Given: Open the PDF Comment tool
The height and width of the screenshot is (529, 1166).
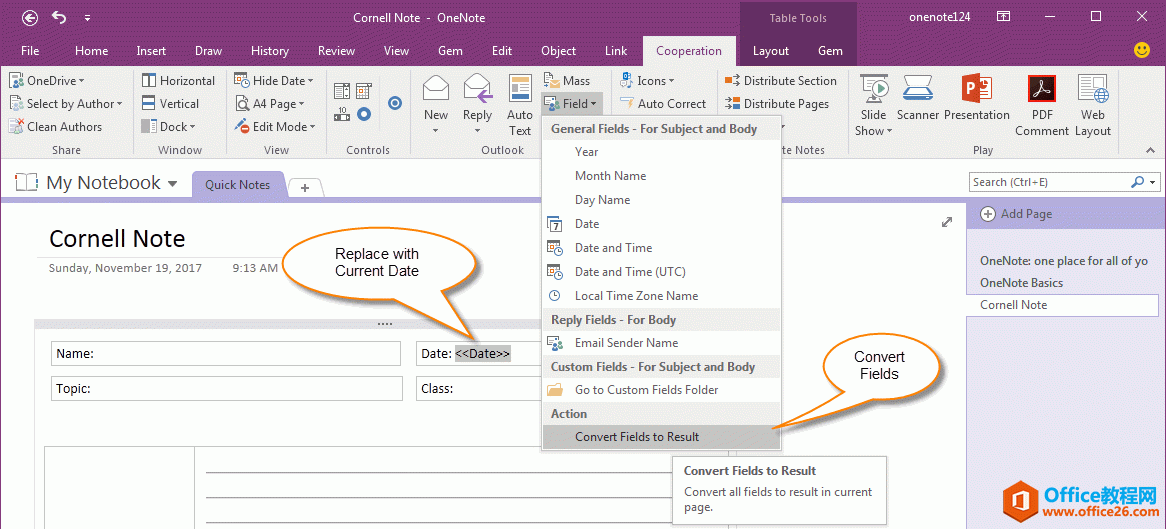Looking at the screenshot, I should coord(1042,104).
